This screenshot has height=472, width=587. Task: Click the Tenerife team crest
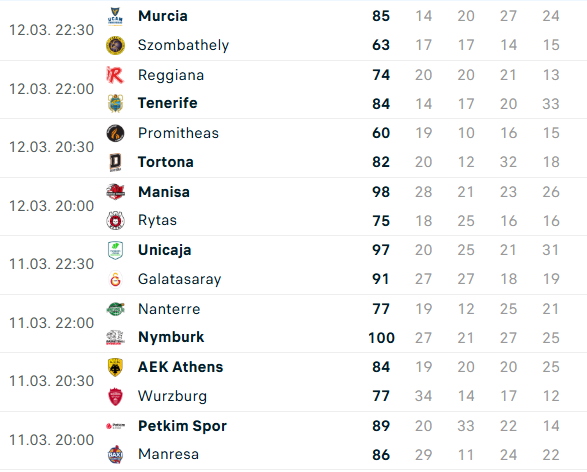[x=115, y=103]
